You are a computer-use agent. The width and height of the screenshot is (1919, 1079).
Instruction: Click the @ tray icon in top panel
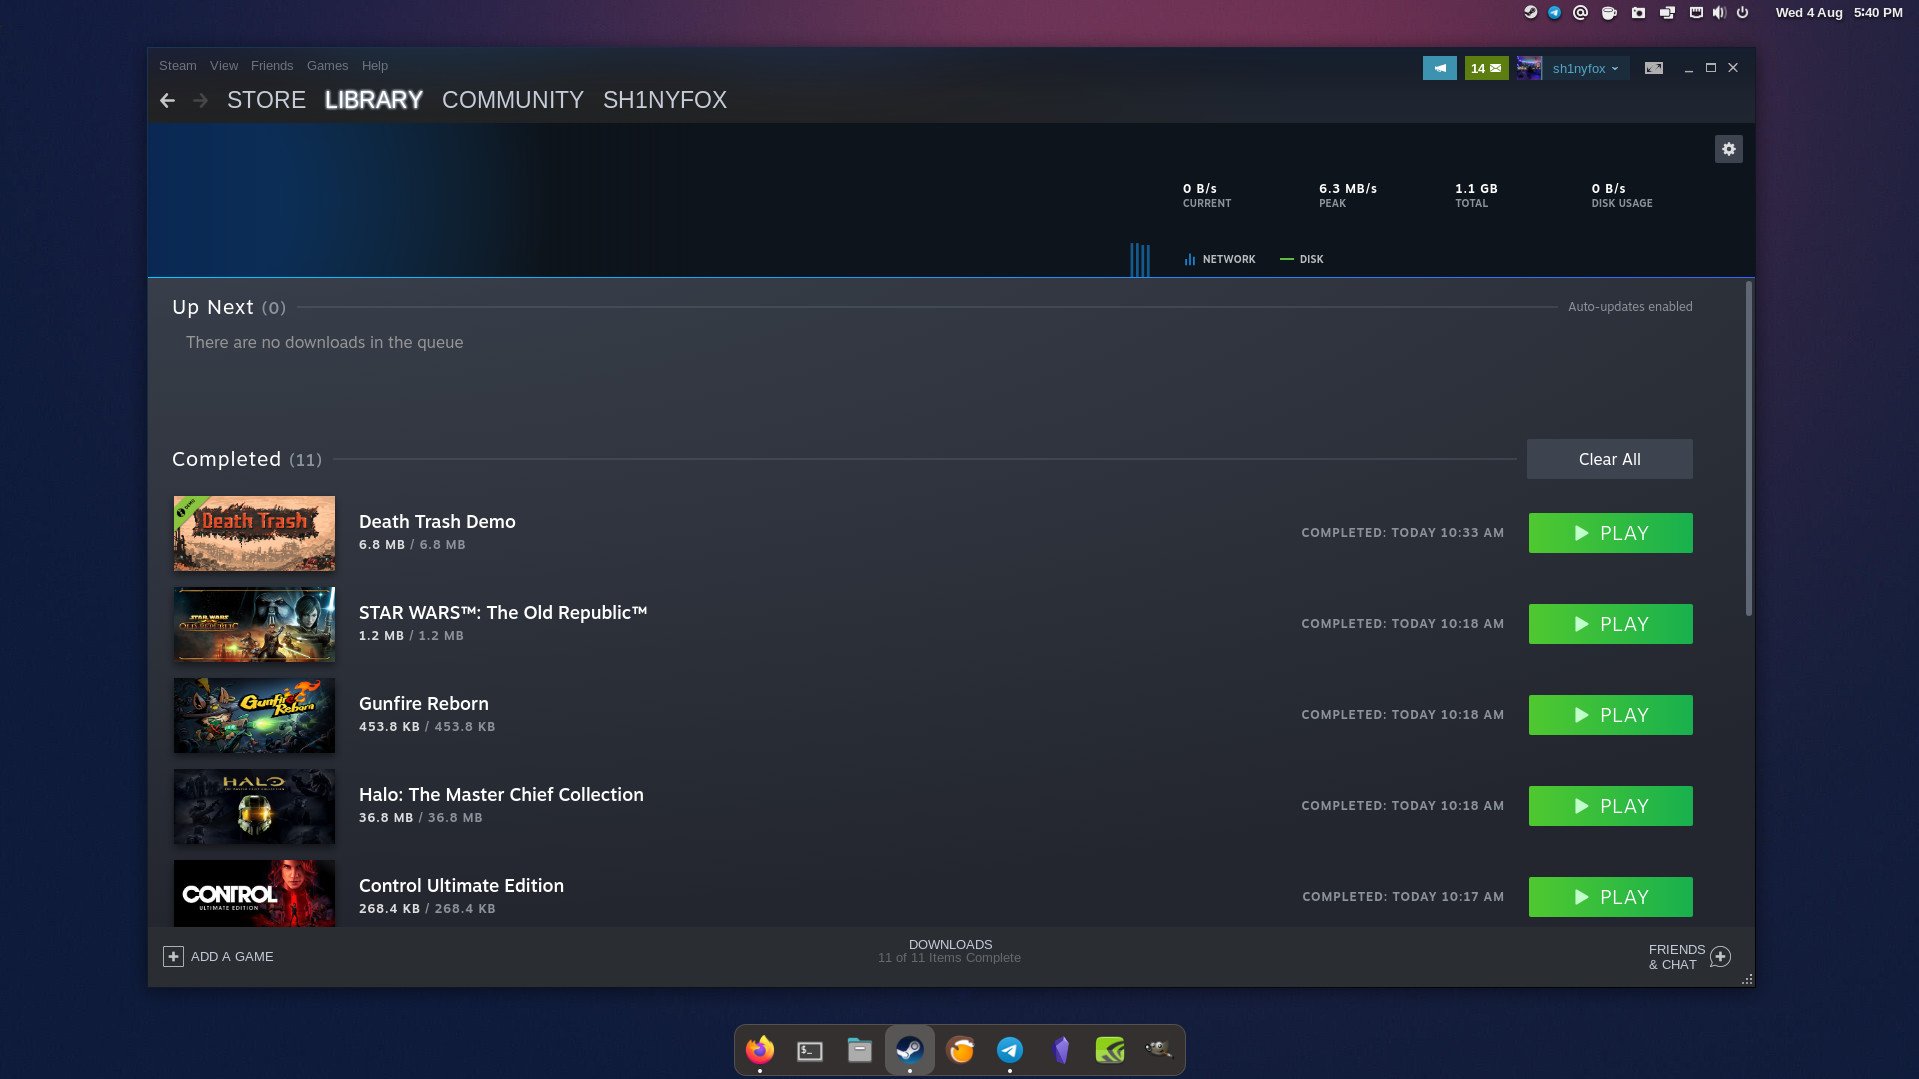(x=1581, y=13)
